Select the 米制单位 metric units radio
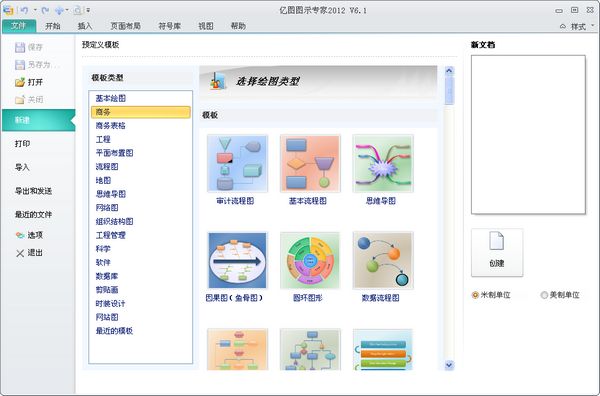 click(475, 295)
